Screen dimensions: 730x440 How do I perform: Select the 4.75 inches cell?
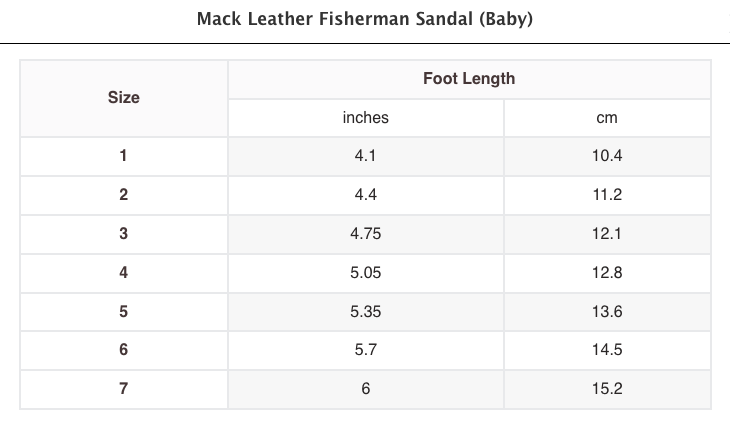[365, 234]
